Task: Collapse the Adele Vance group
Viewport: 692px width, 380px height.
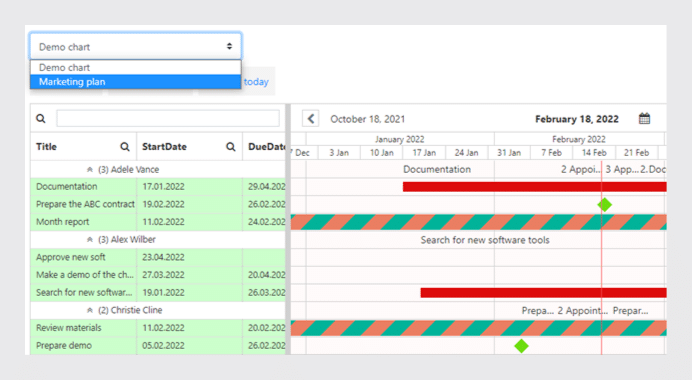Action: (90, 169)
